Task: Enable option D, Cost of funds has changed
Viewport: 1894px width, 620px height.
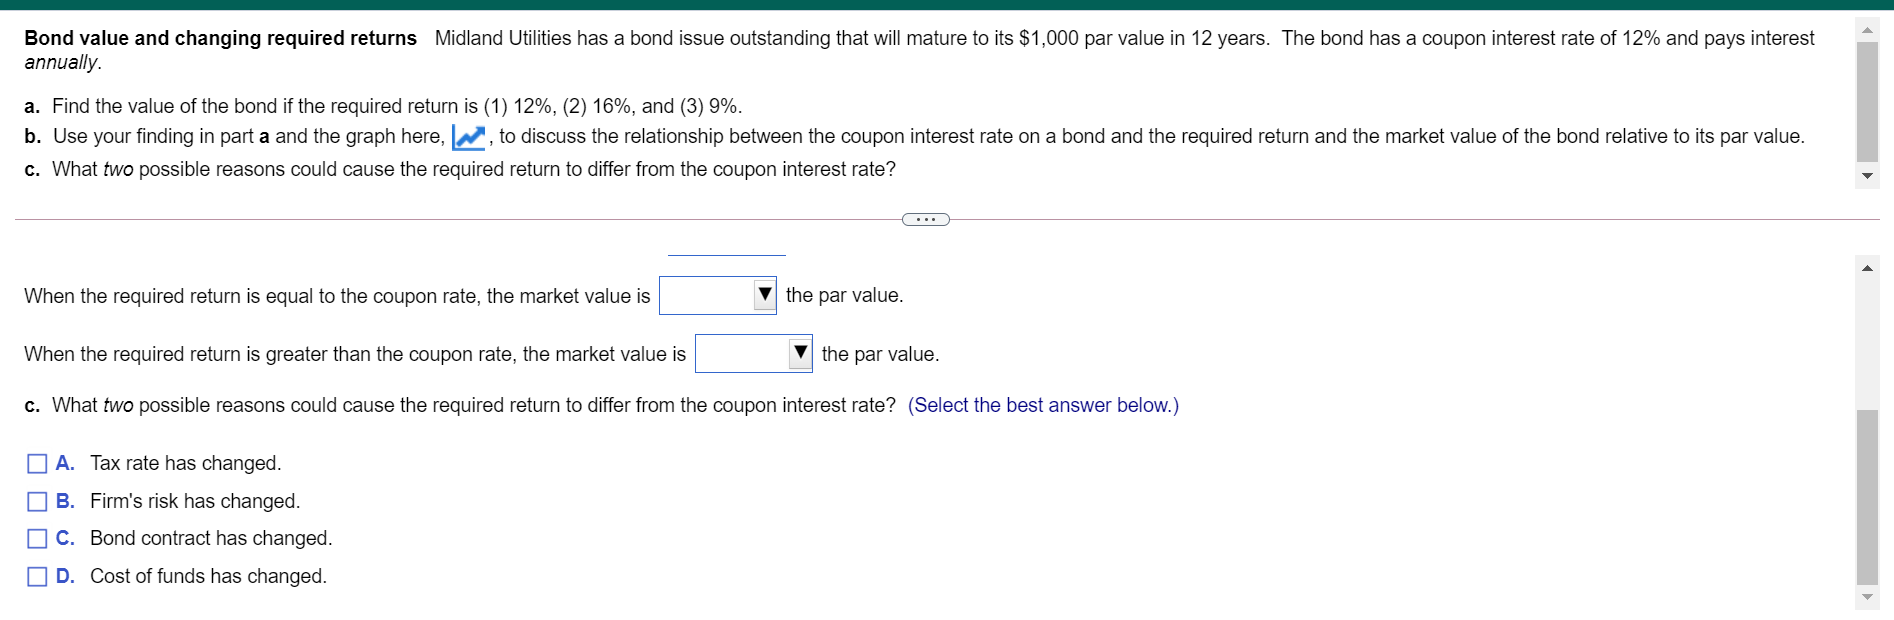Action: click(36, 576)
